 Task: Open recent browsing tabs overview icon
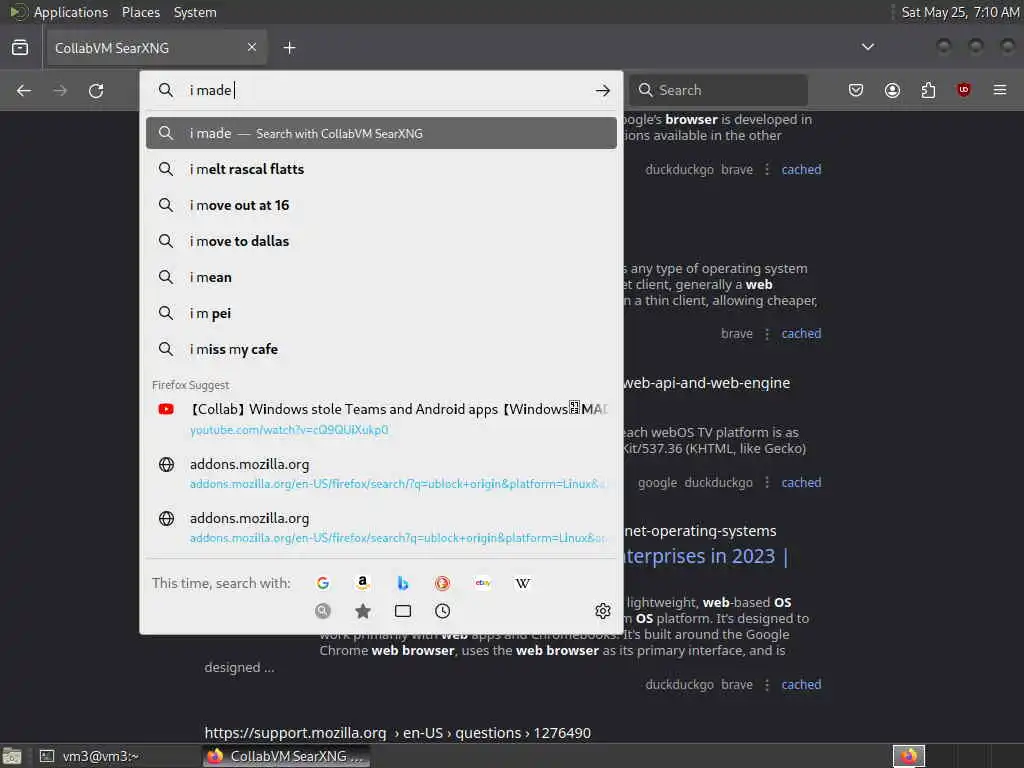[x=20, y=48]
